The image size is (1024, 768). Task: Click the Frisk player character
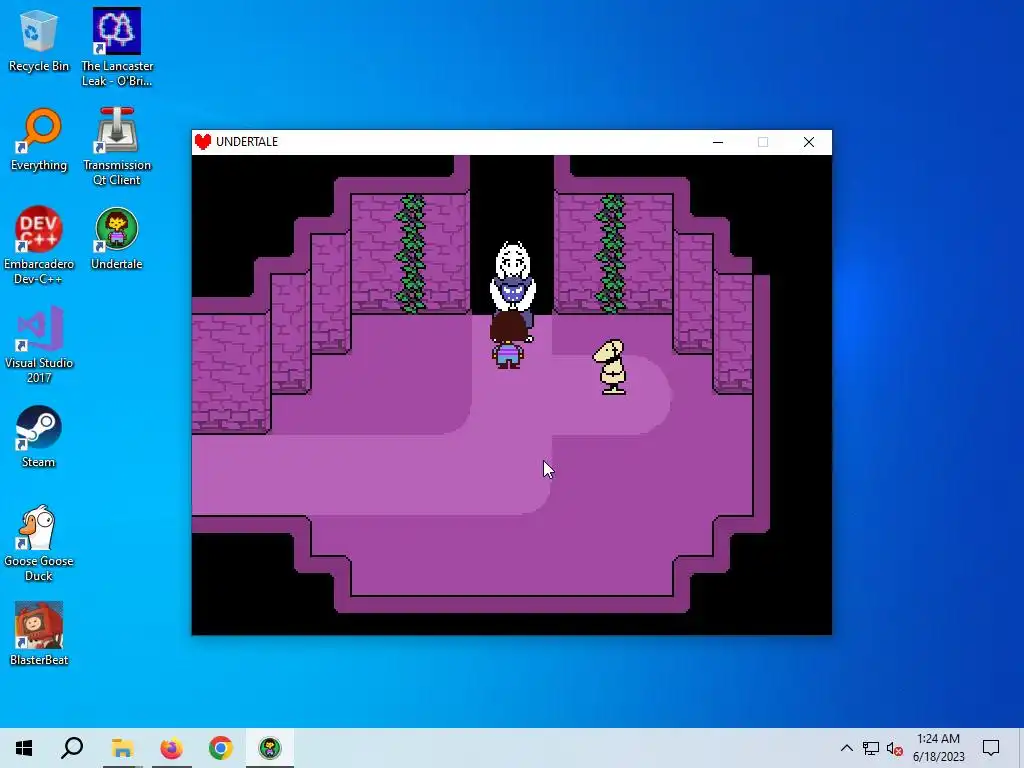tap(508, 340)
